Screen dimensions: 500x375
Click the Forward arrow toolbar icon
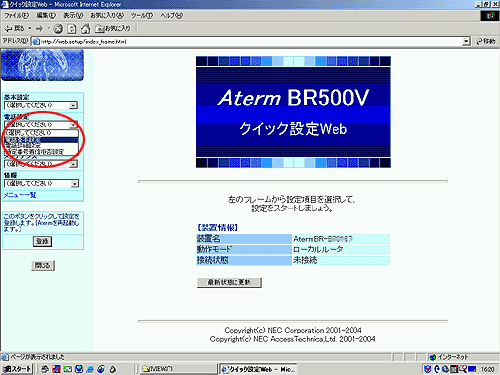click(39, 29)
